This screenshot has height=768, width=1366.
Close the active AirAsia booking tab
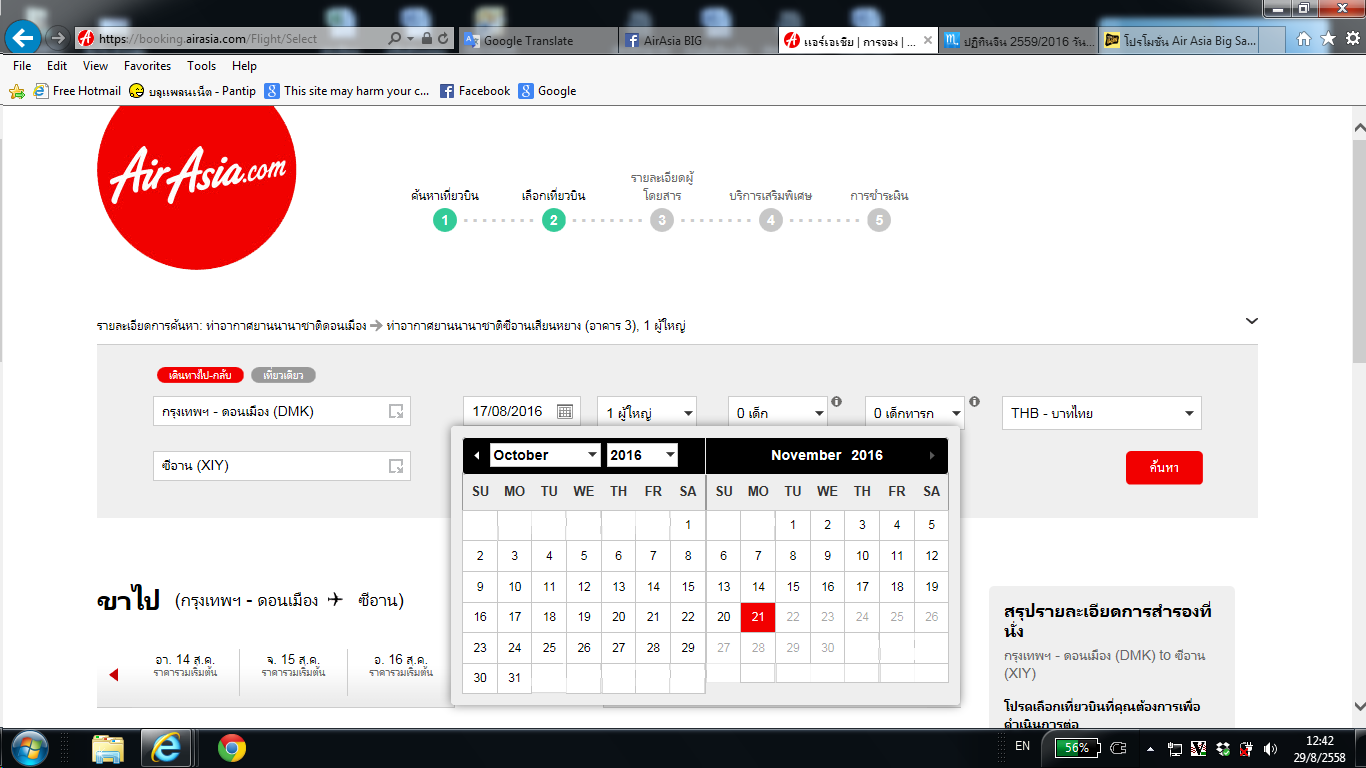pyautogui.click(x=927, y=40)
